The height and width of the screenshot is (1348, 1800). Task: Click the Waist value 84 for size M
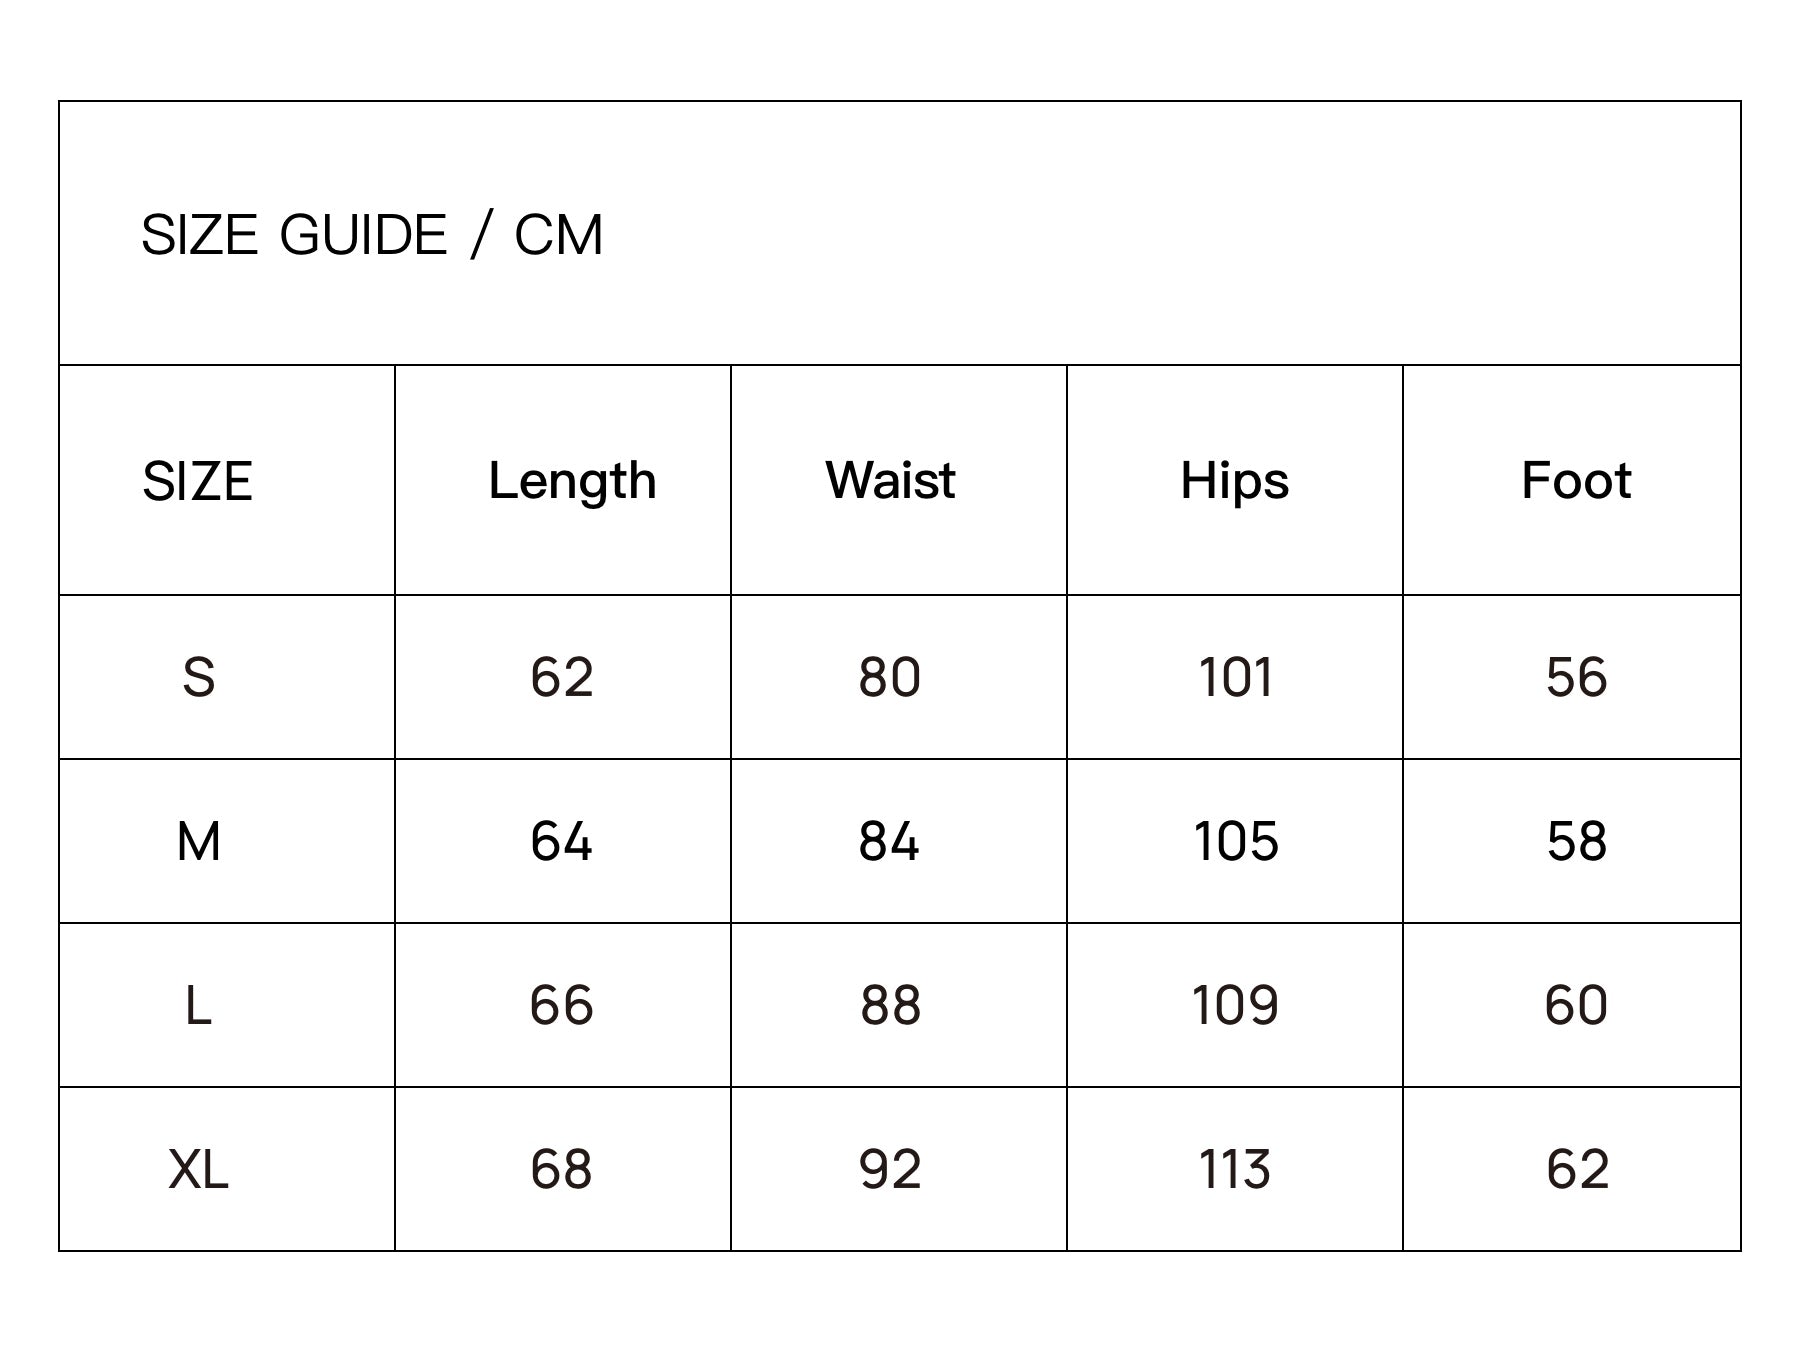point(889,841)
